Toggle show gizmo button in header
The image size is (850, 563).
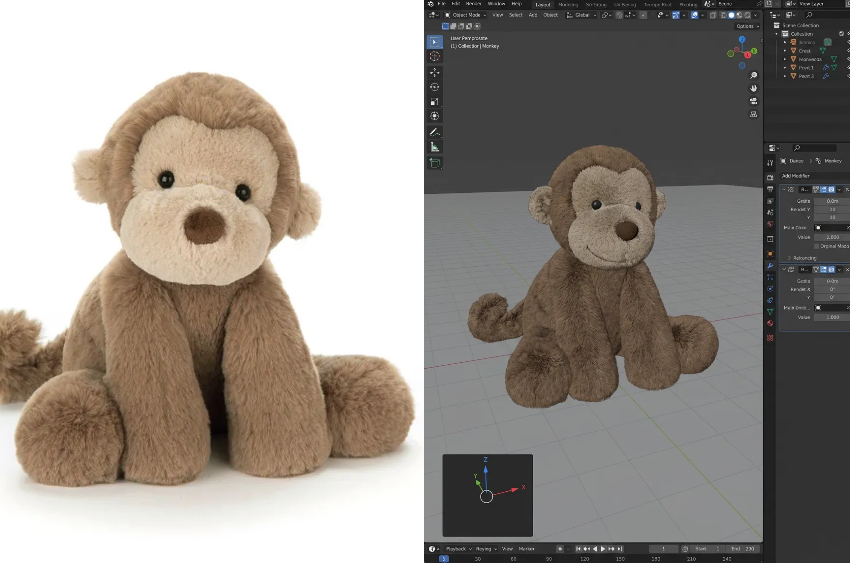pyautogui.click(x=676, y=15)
